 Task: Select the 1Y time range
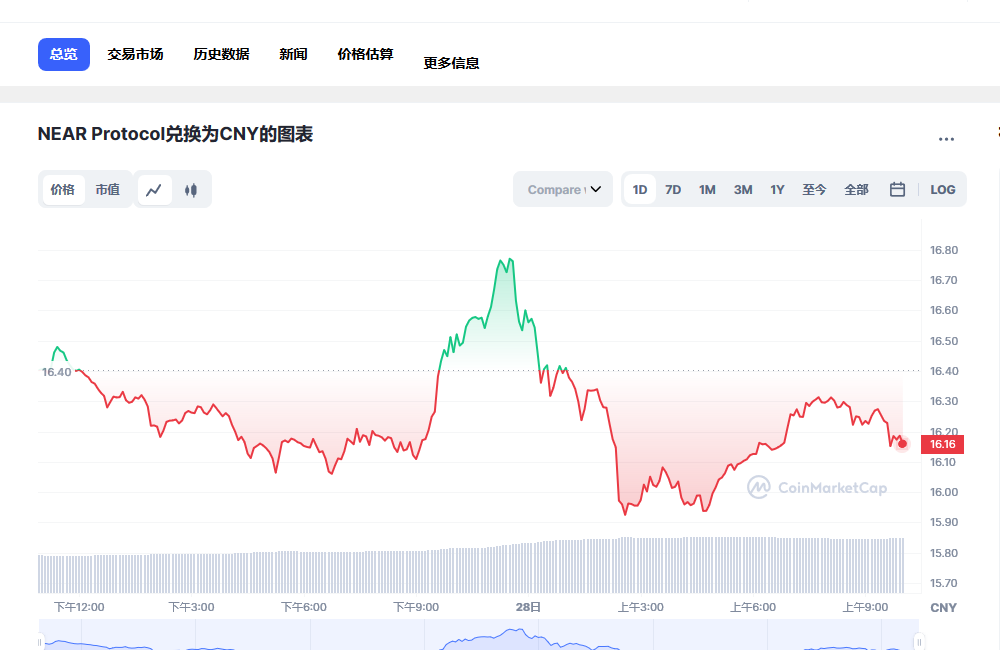click(x=777, y=189)
